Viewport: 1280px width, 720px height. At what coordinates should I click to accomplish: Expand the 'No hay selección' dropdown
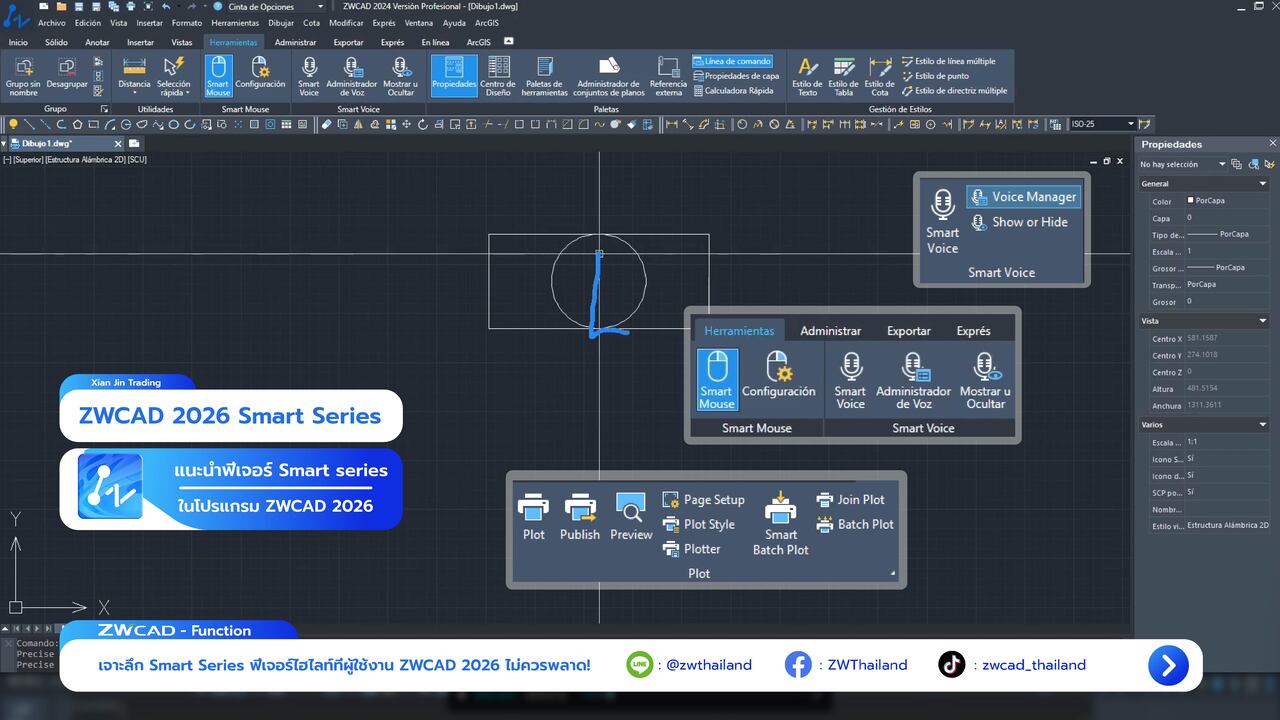[1221, 164]
